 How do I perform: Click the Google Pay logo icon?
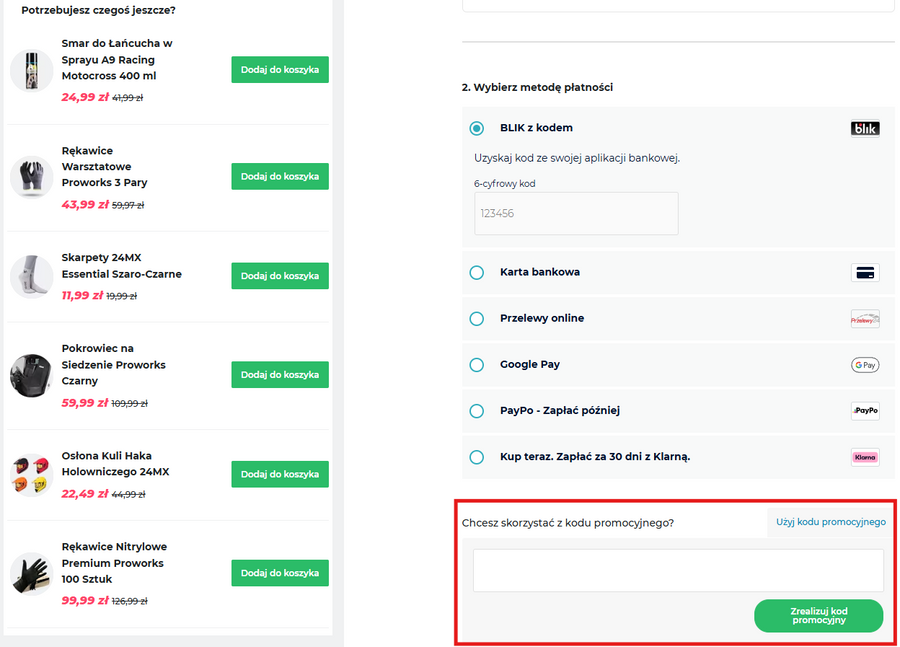click(x=865, y=365)
